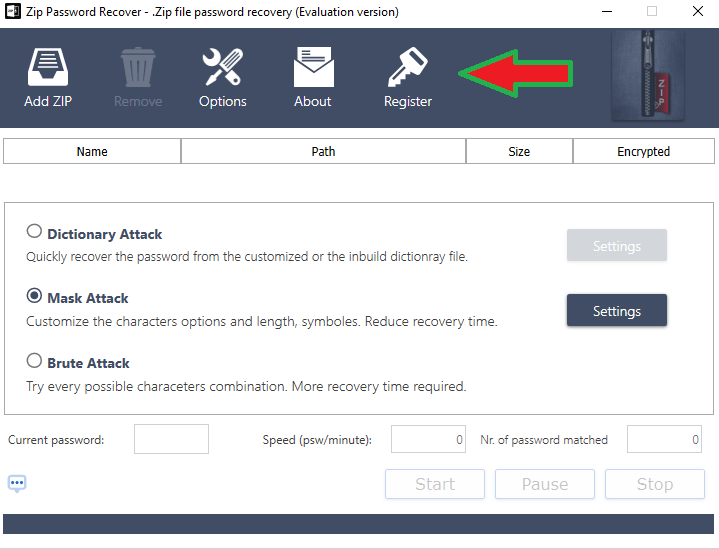Click the Stop button
The image size is (719, 549).
pyautogui.click(x=655, y=484)
